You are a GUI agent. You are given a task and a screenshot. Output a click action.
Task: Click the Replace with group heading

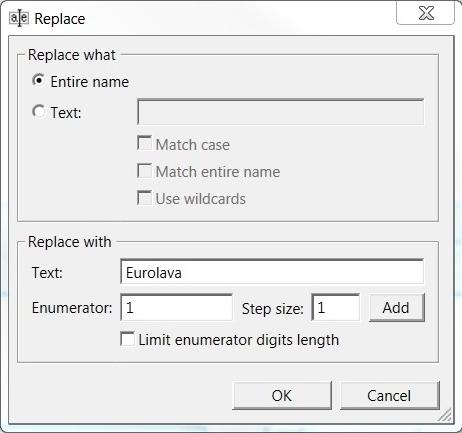click(70, 242)
